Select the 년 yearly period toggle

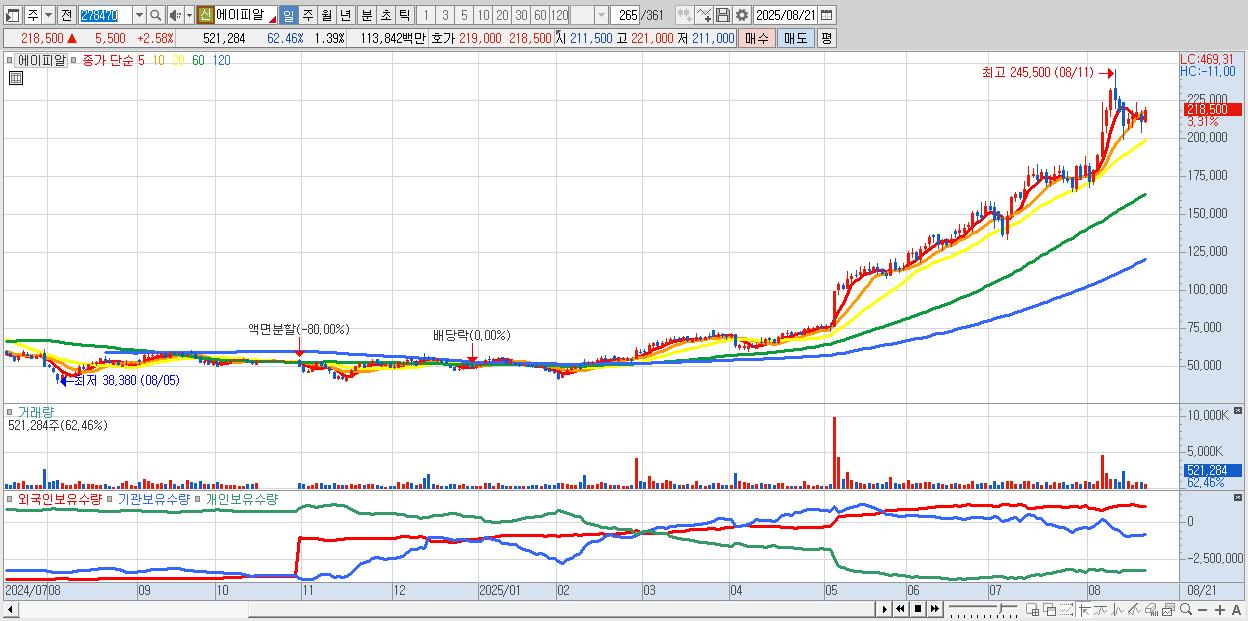click(x=345, y=15)
